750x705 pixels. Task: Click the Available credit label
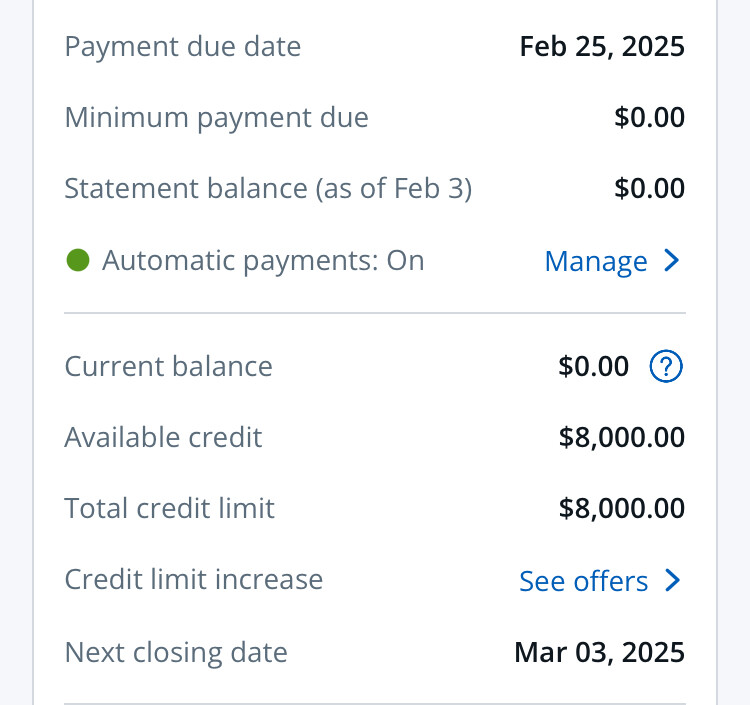[163, 437]
